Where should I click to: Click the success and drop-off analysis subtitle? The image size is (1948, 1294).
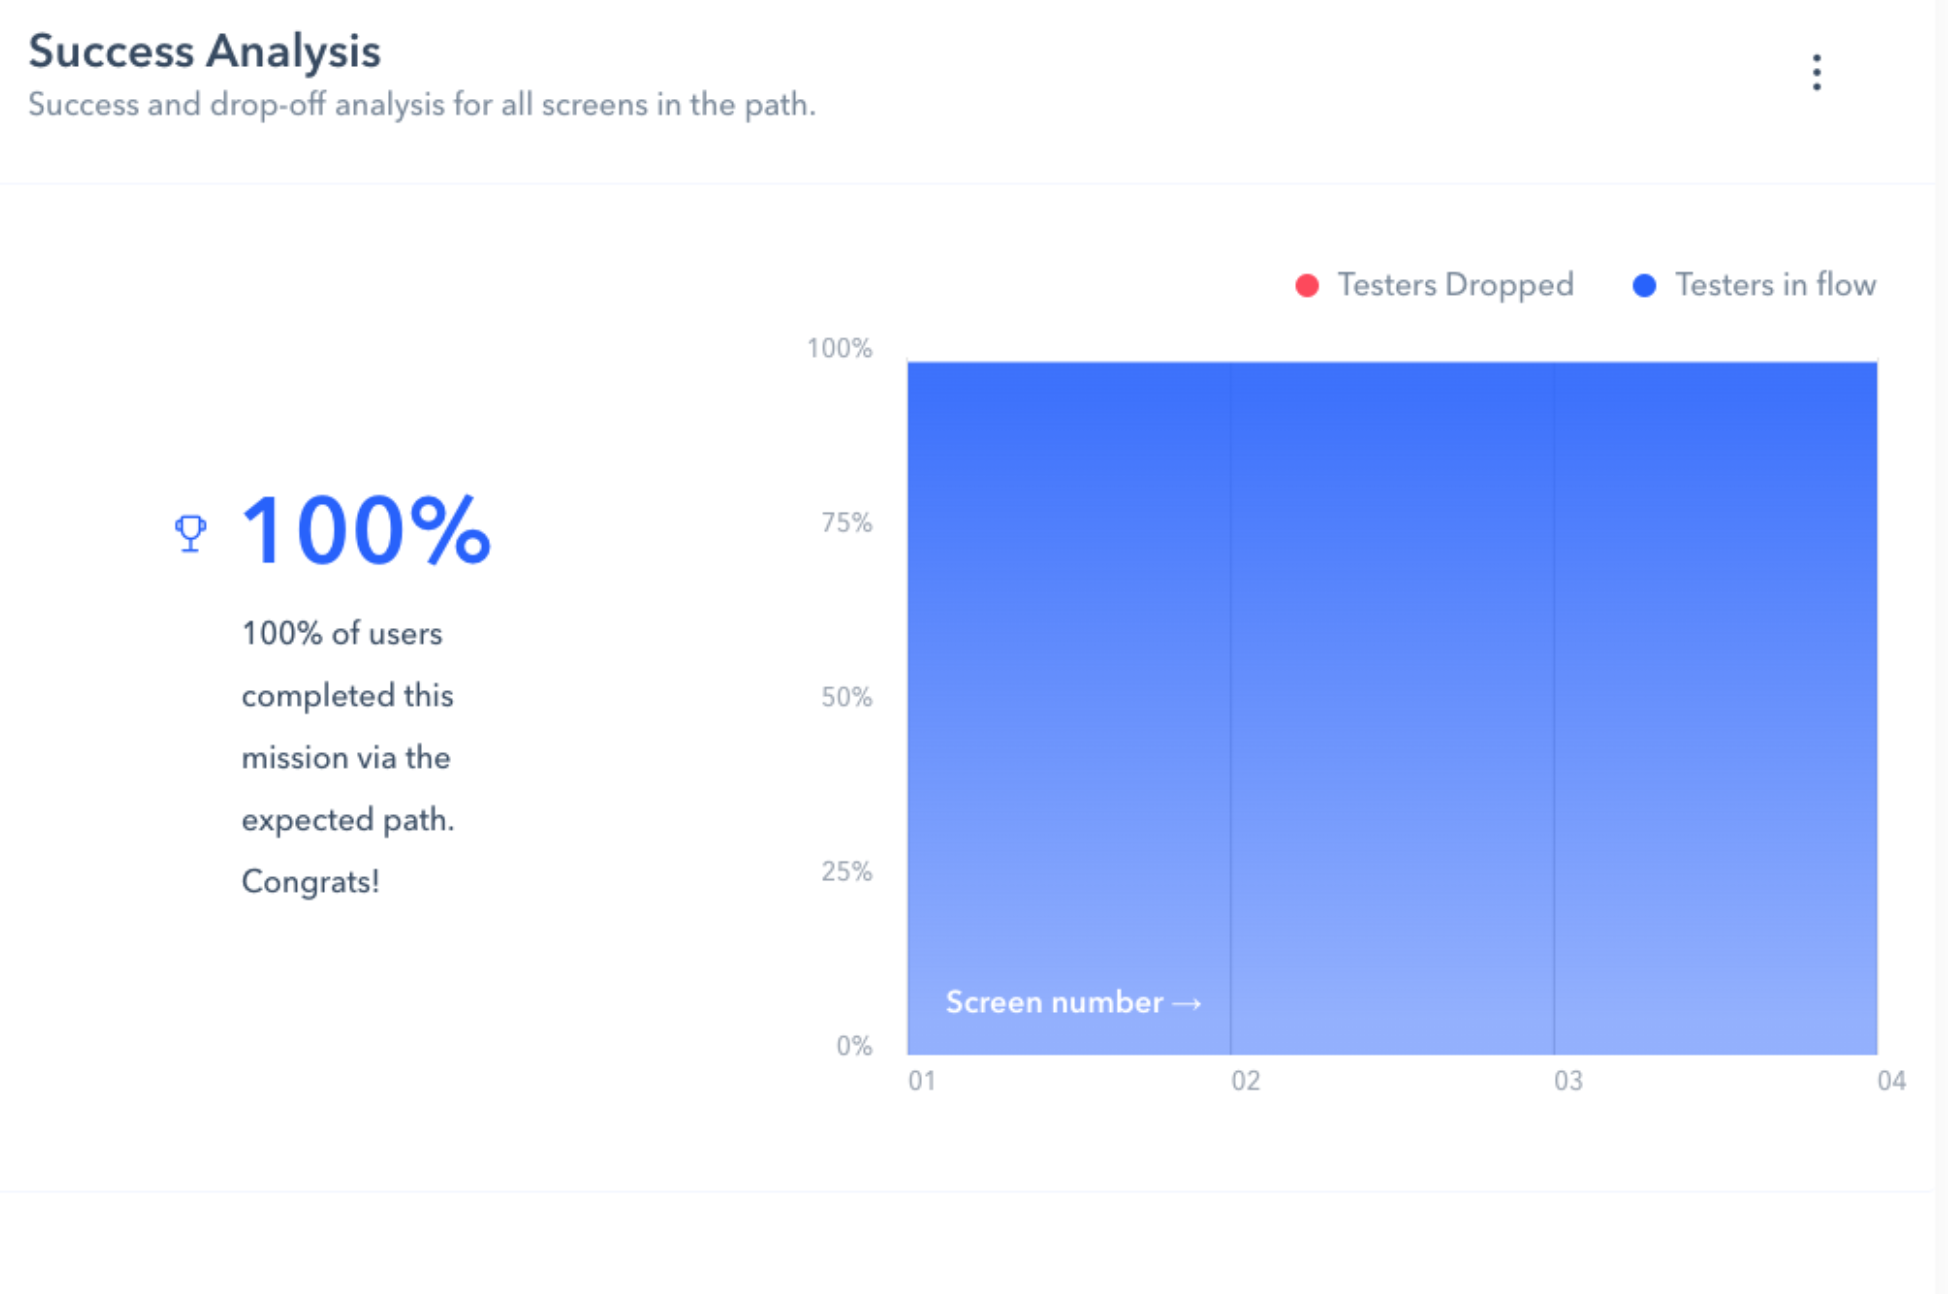click(x=422, y=105)
